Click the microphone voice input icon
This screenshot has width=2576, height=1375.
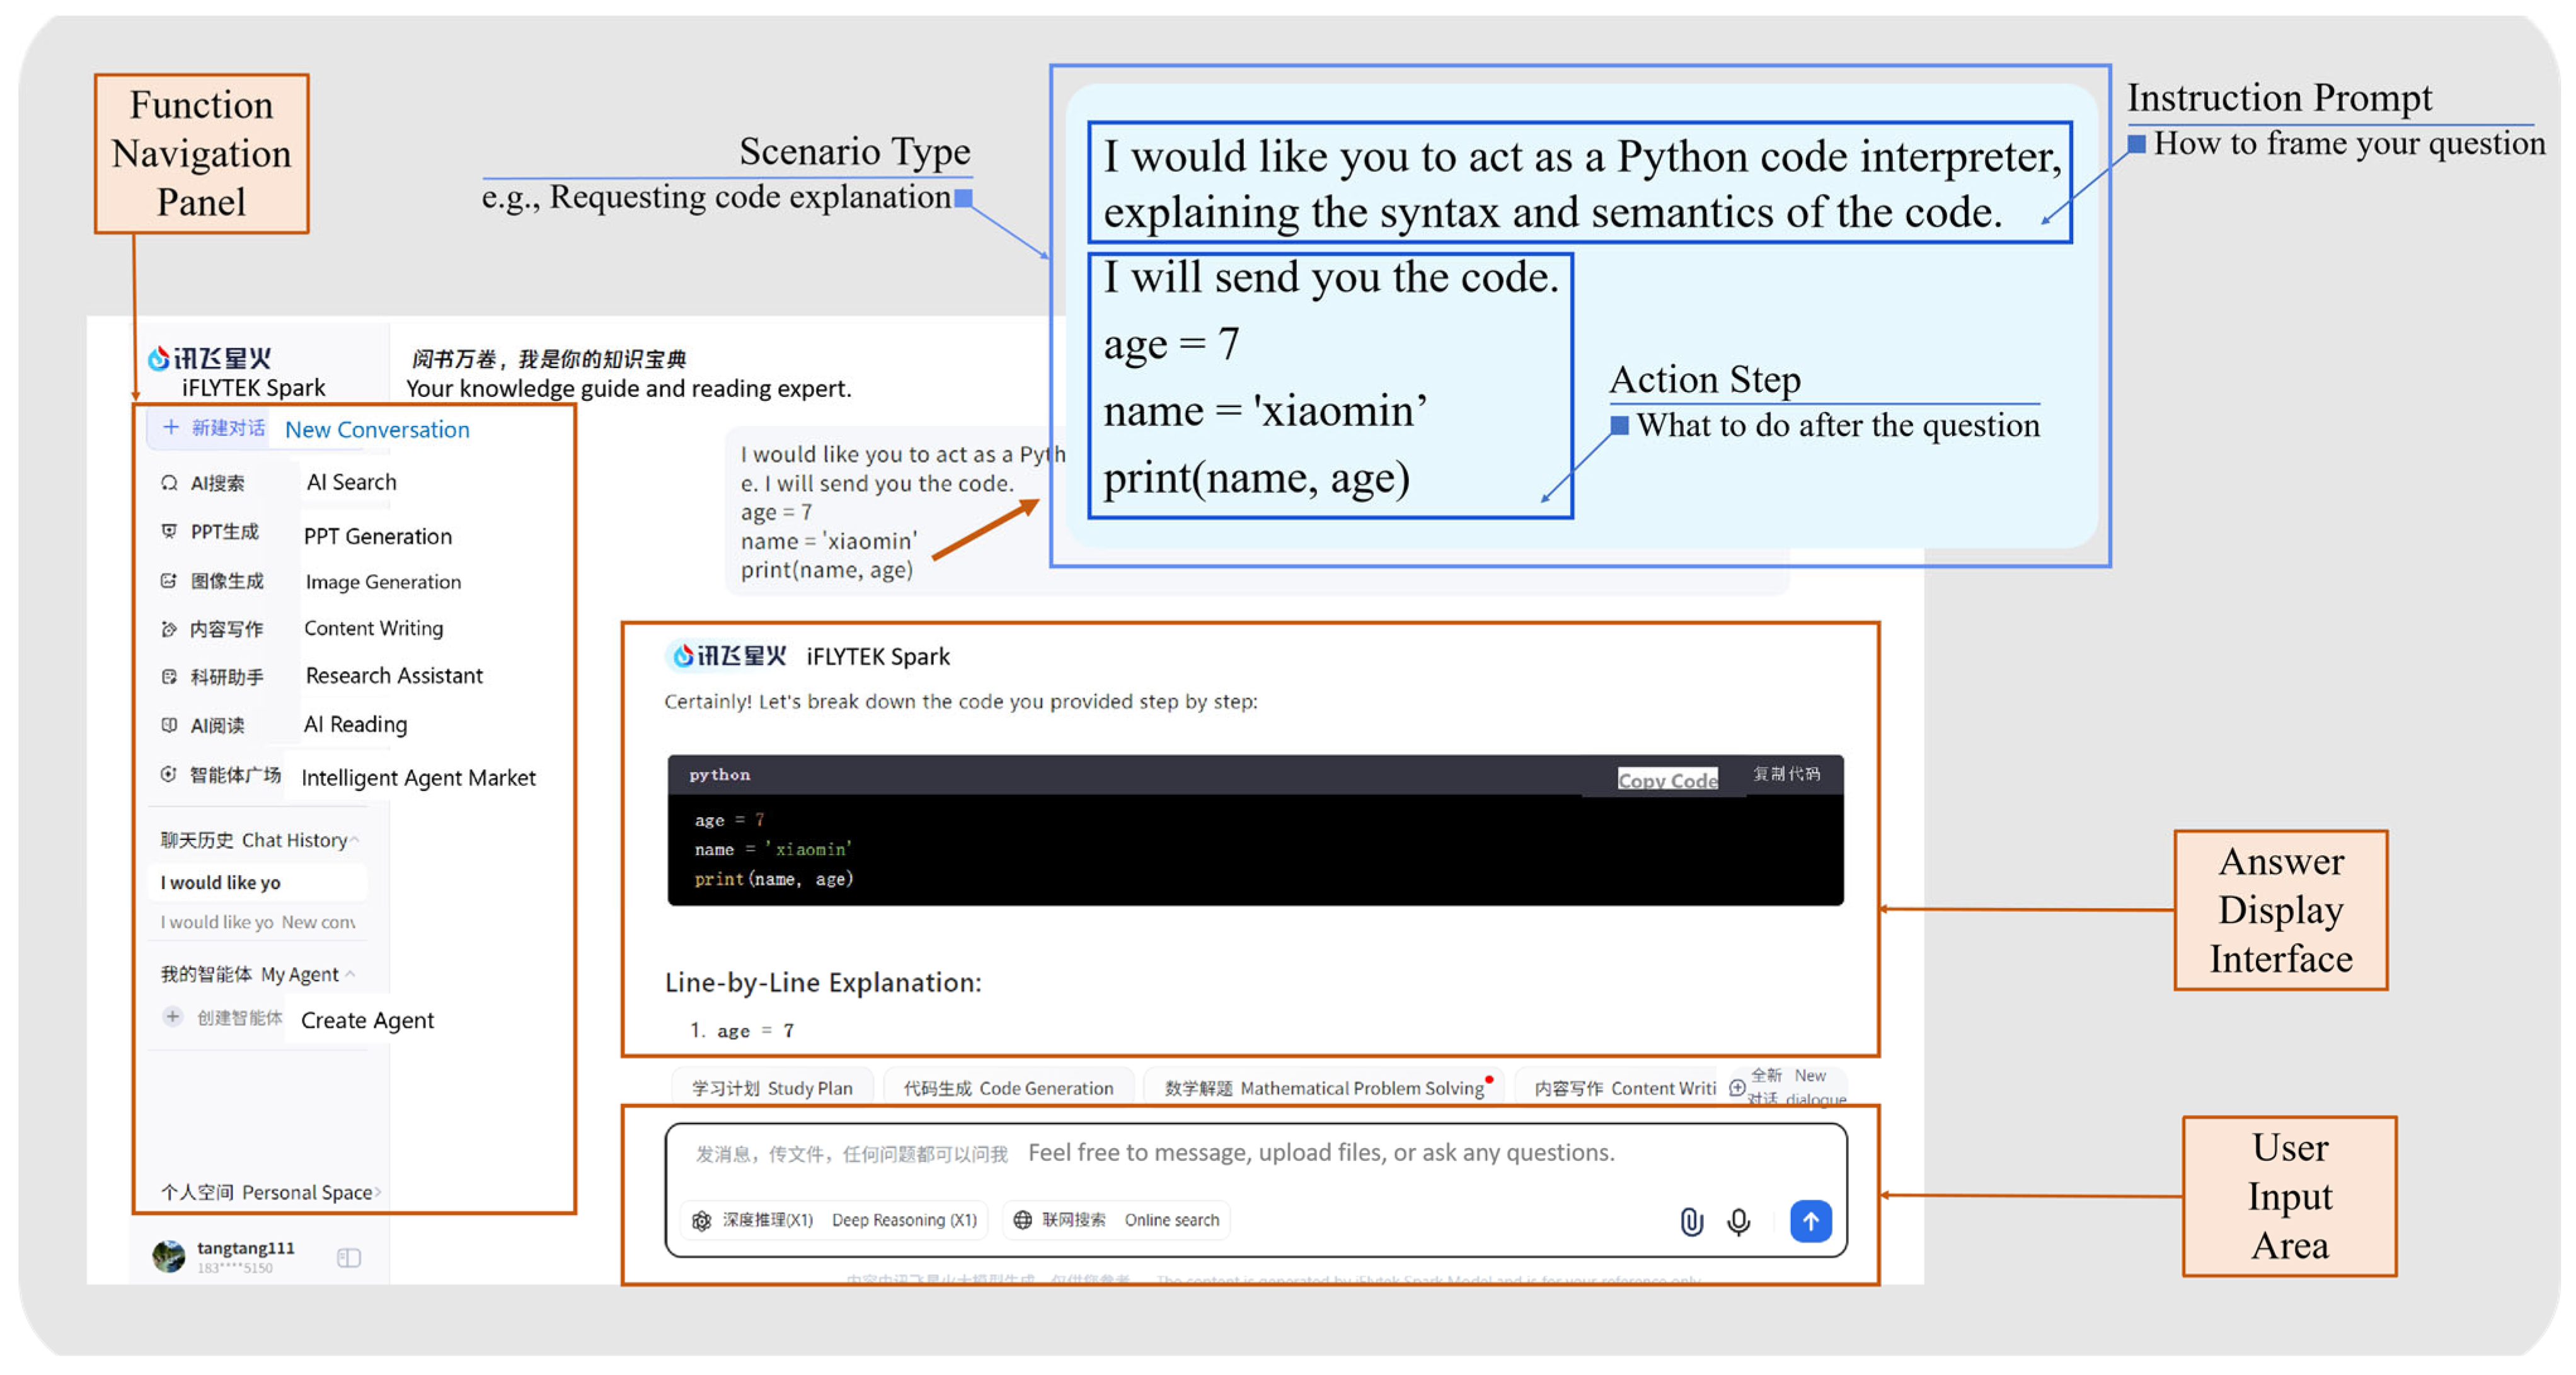point(1738,1221)
